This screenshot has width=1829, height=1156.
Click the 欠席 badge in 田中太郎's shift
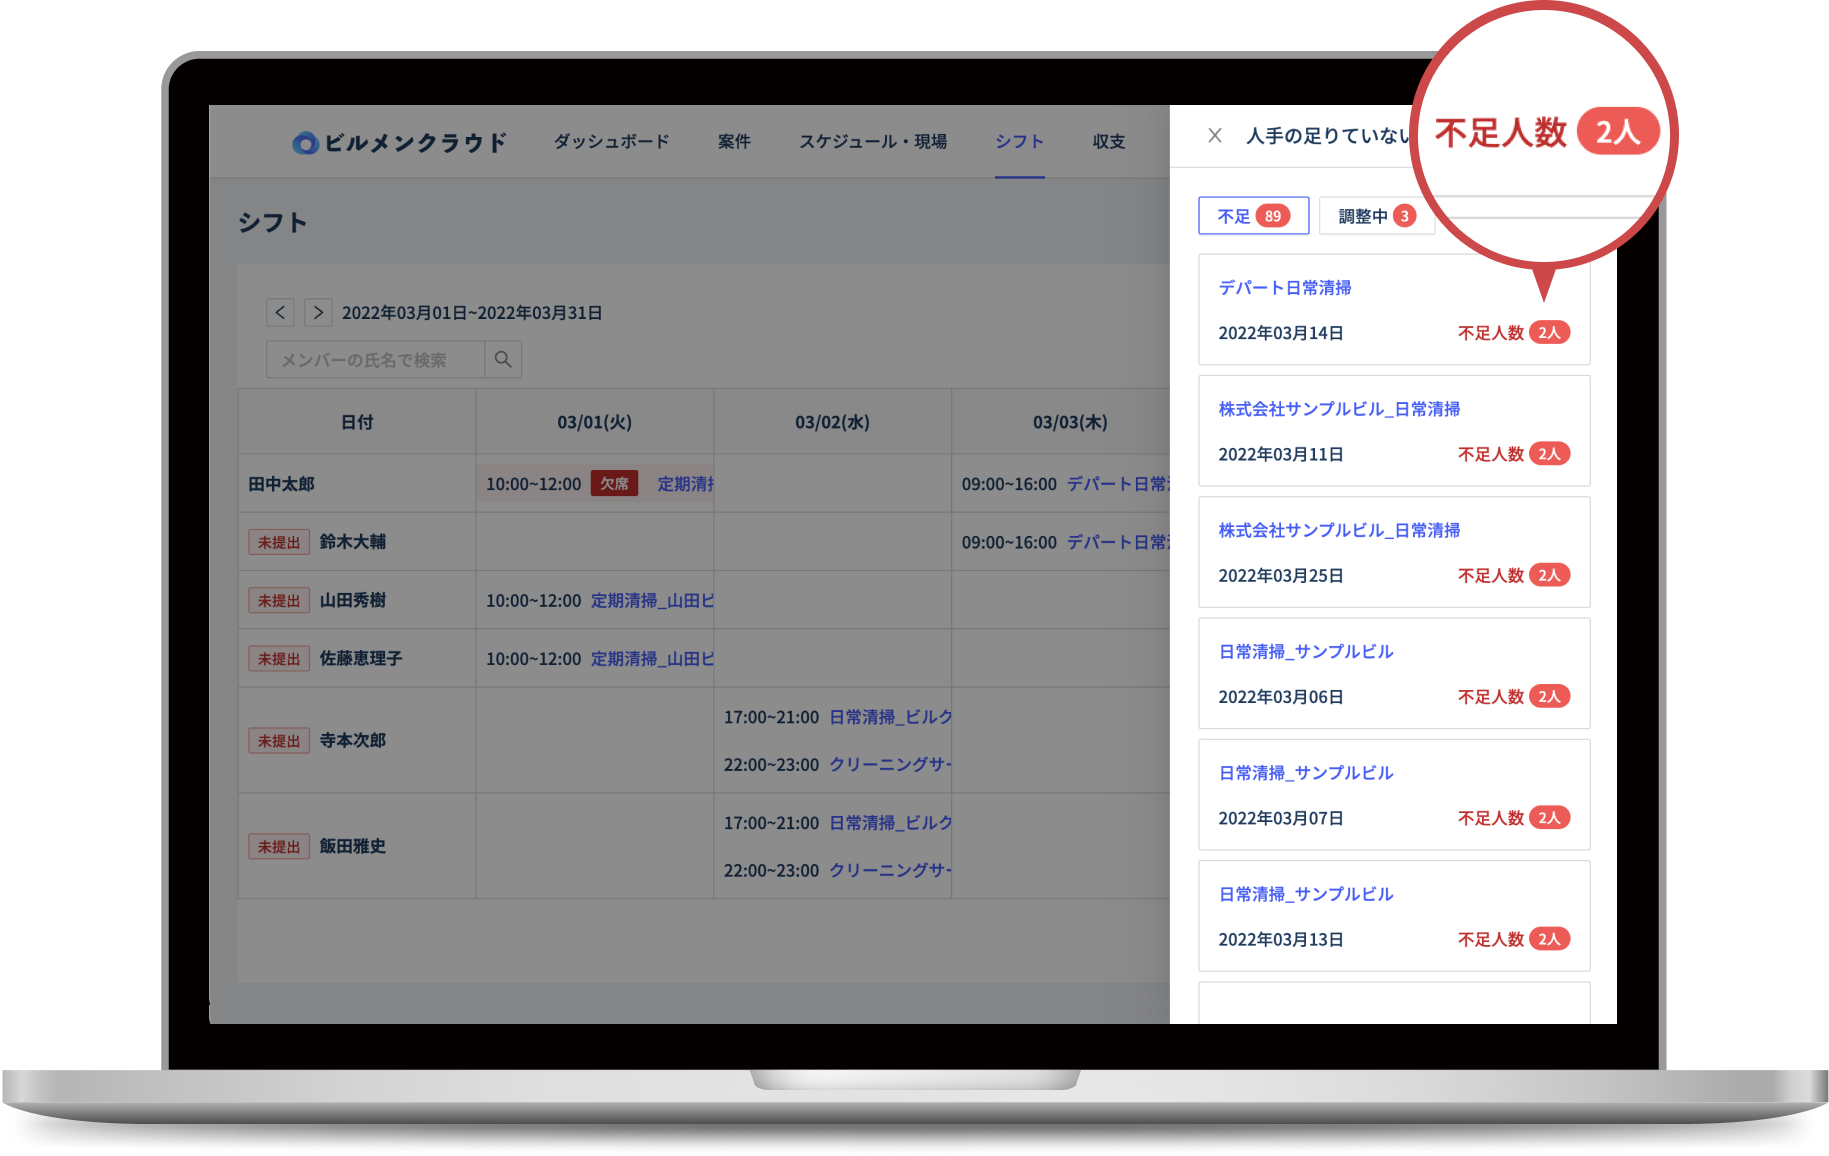tap(613, 483)
